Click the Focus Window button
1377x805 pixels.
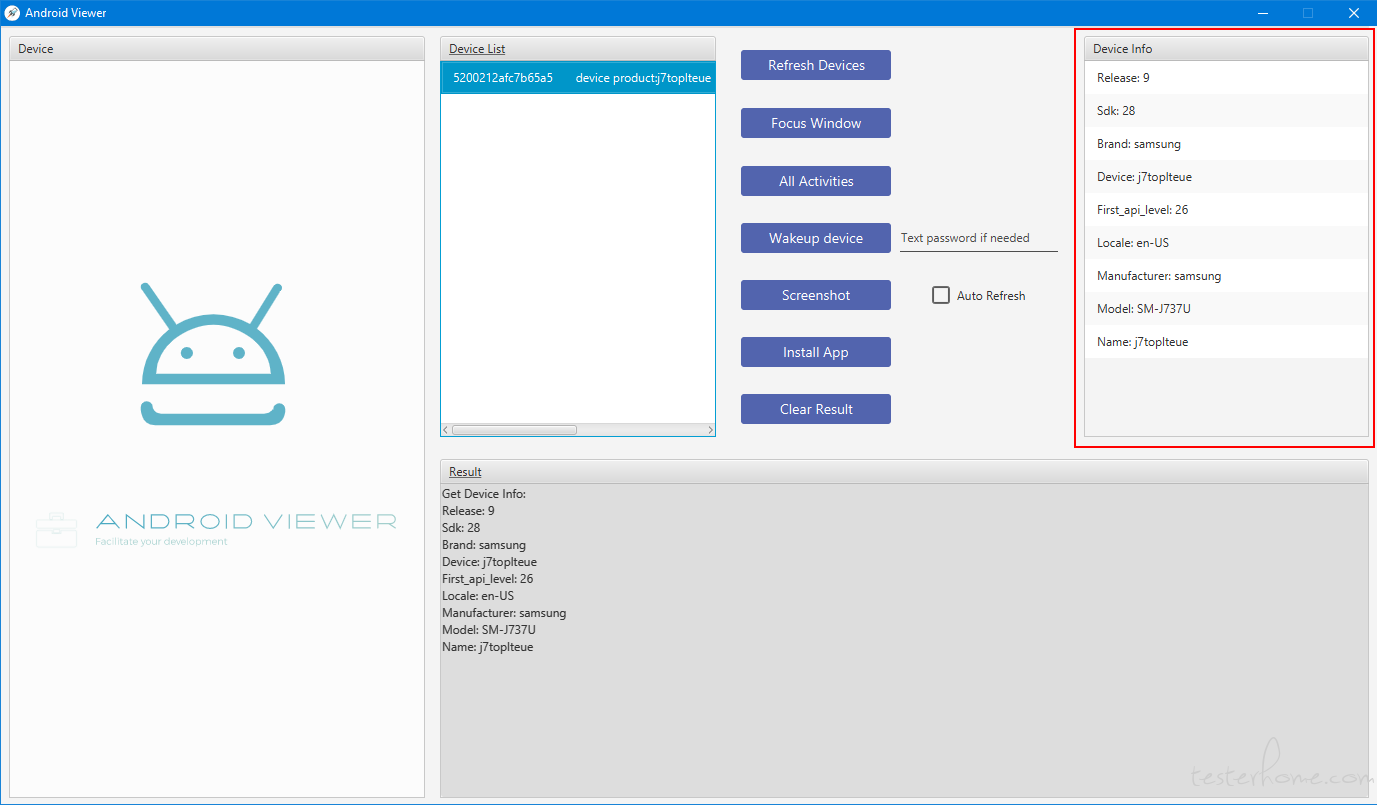coord(816,123)
